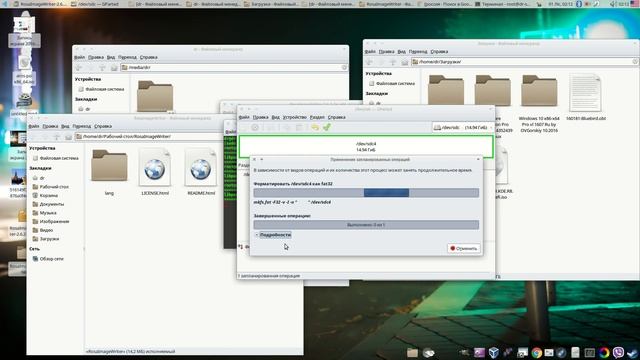Click the volume icon in the top panel
The image size is (640, 360).
tap(612, 4)
